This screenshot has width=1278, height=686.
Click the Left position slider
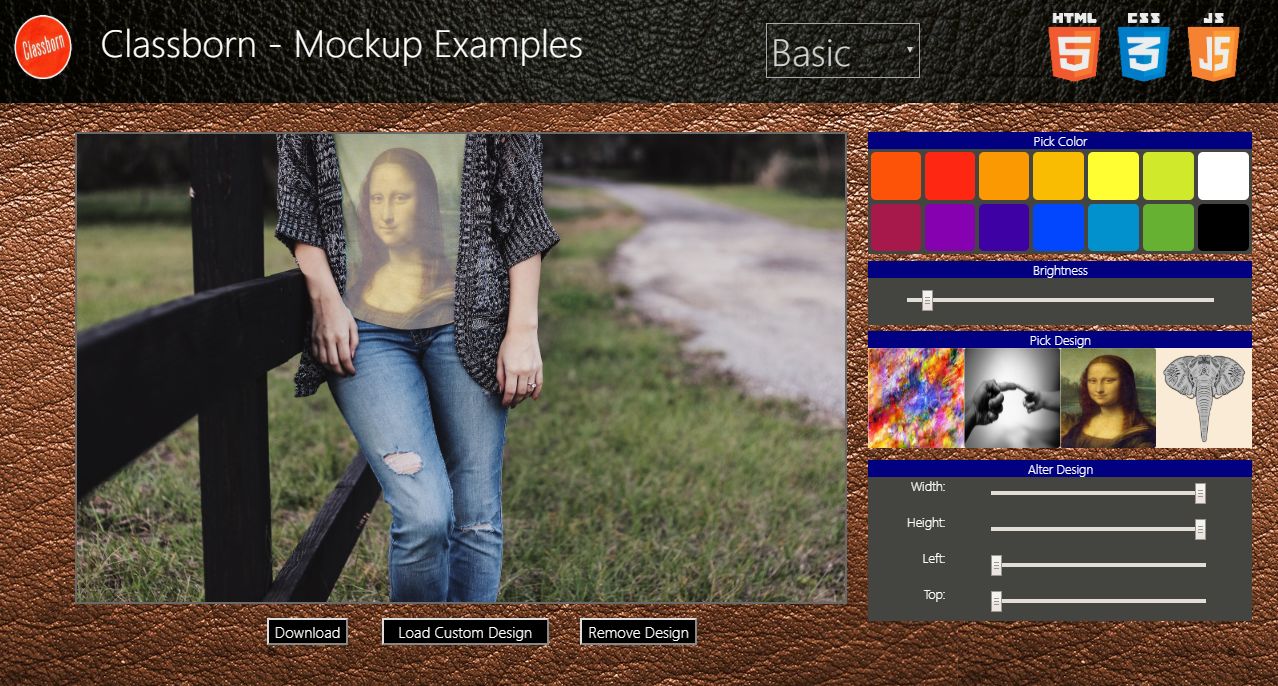click(1098, 565)
